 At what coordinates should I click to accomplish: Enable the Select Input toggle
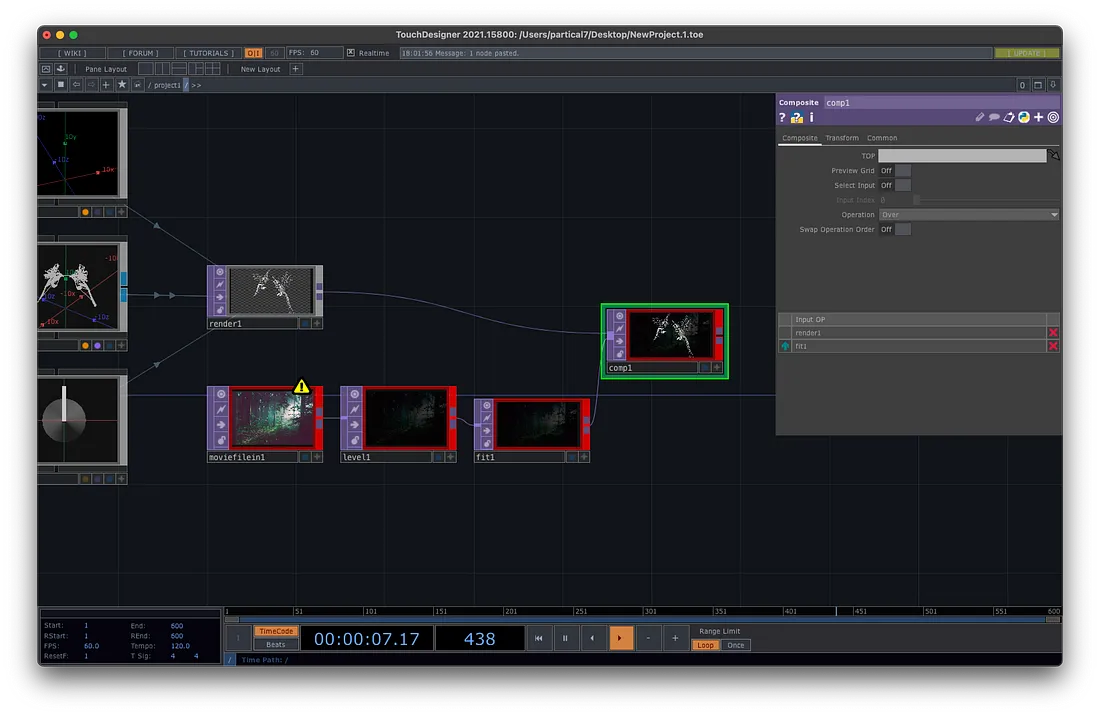902,186
